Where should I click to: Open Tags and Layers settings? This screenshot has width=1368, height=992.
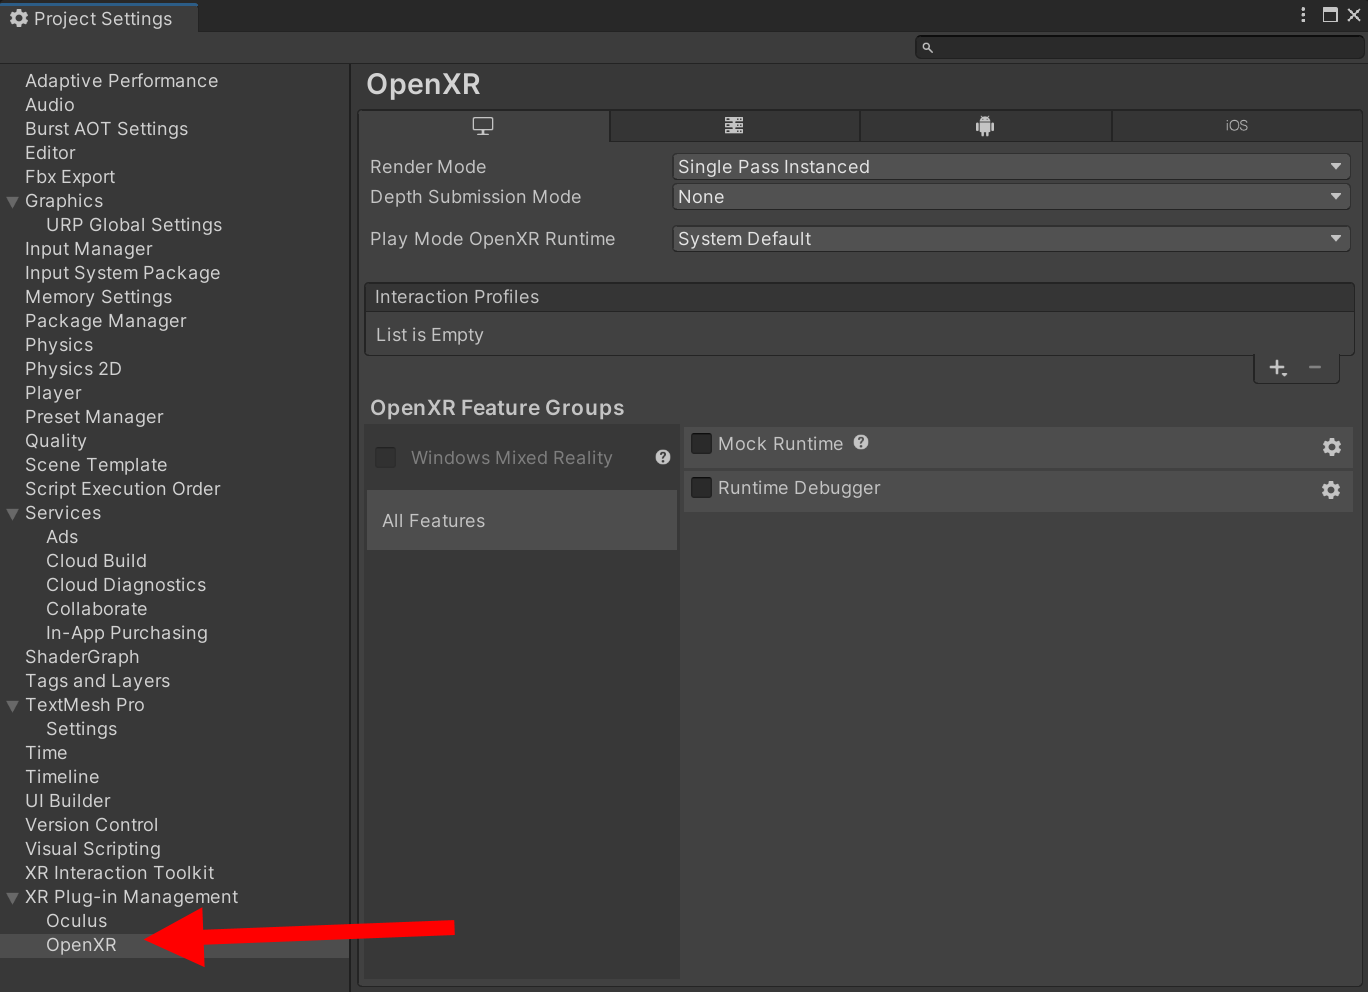point(97,681)
